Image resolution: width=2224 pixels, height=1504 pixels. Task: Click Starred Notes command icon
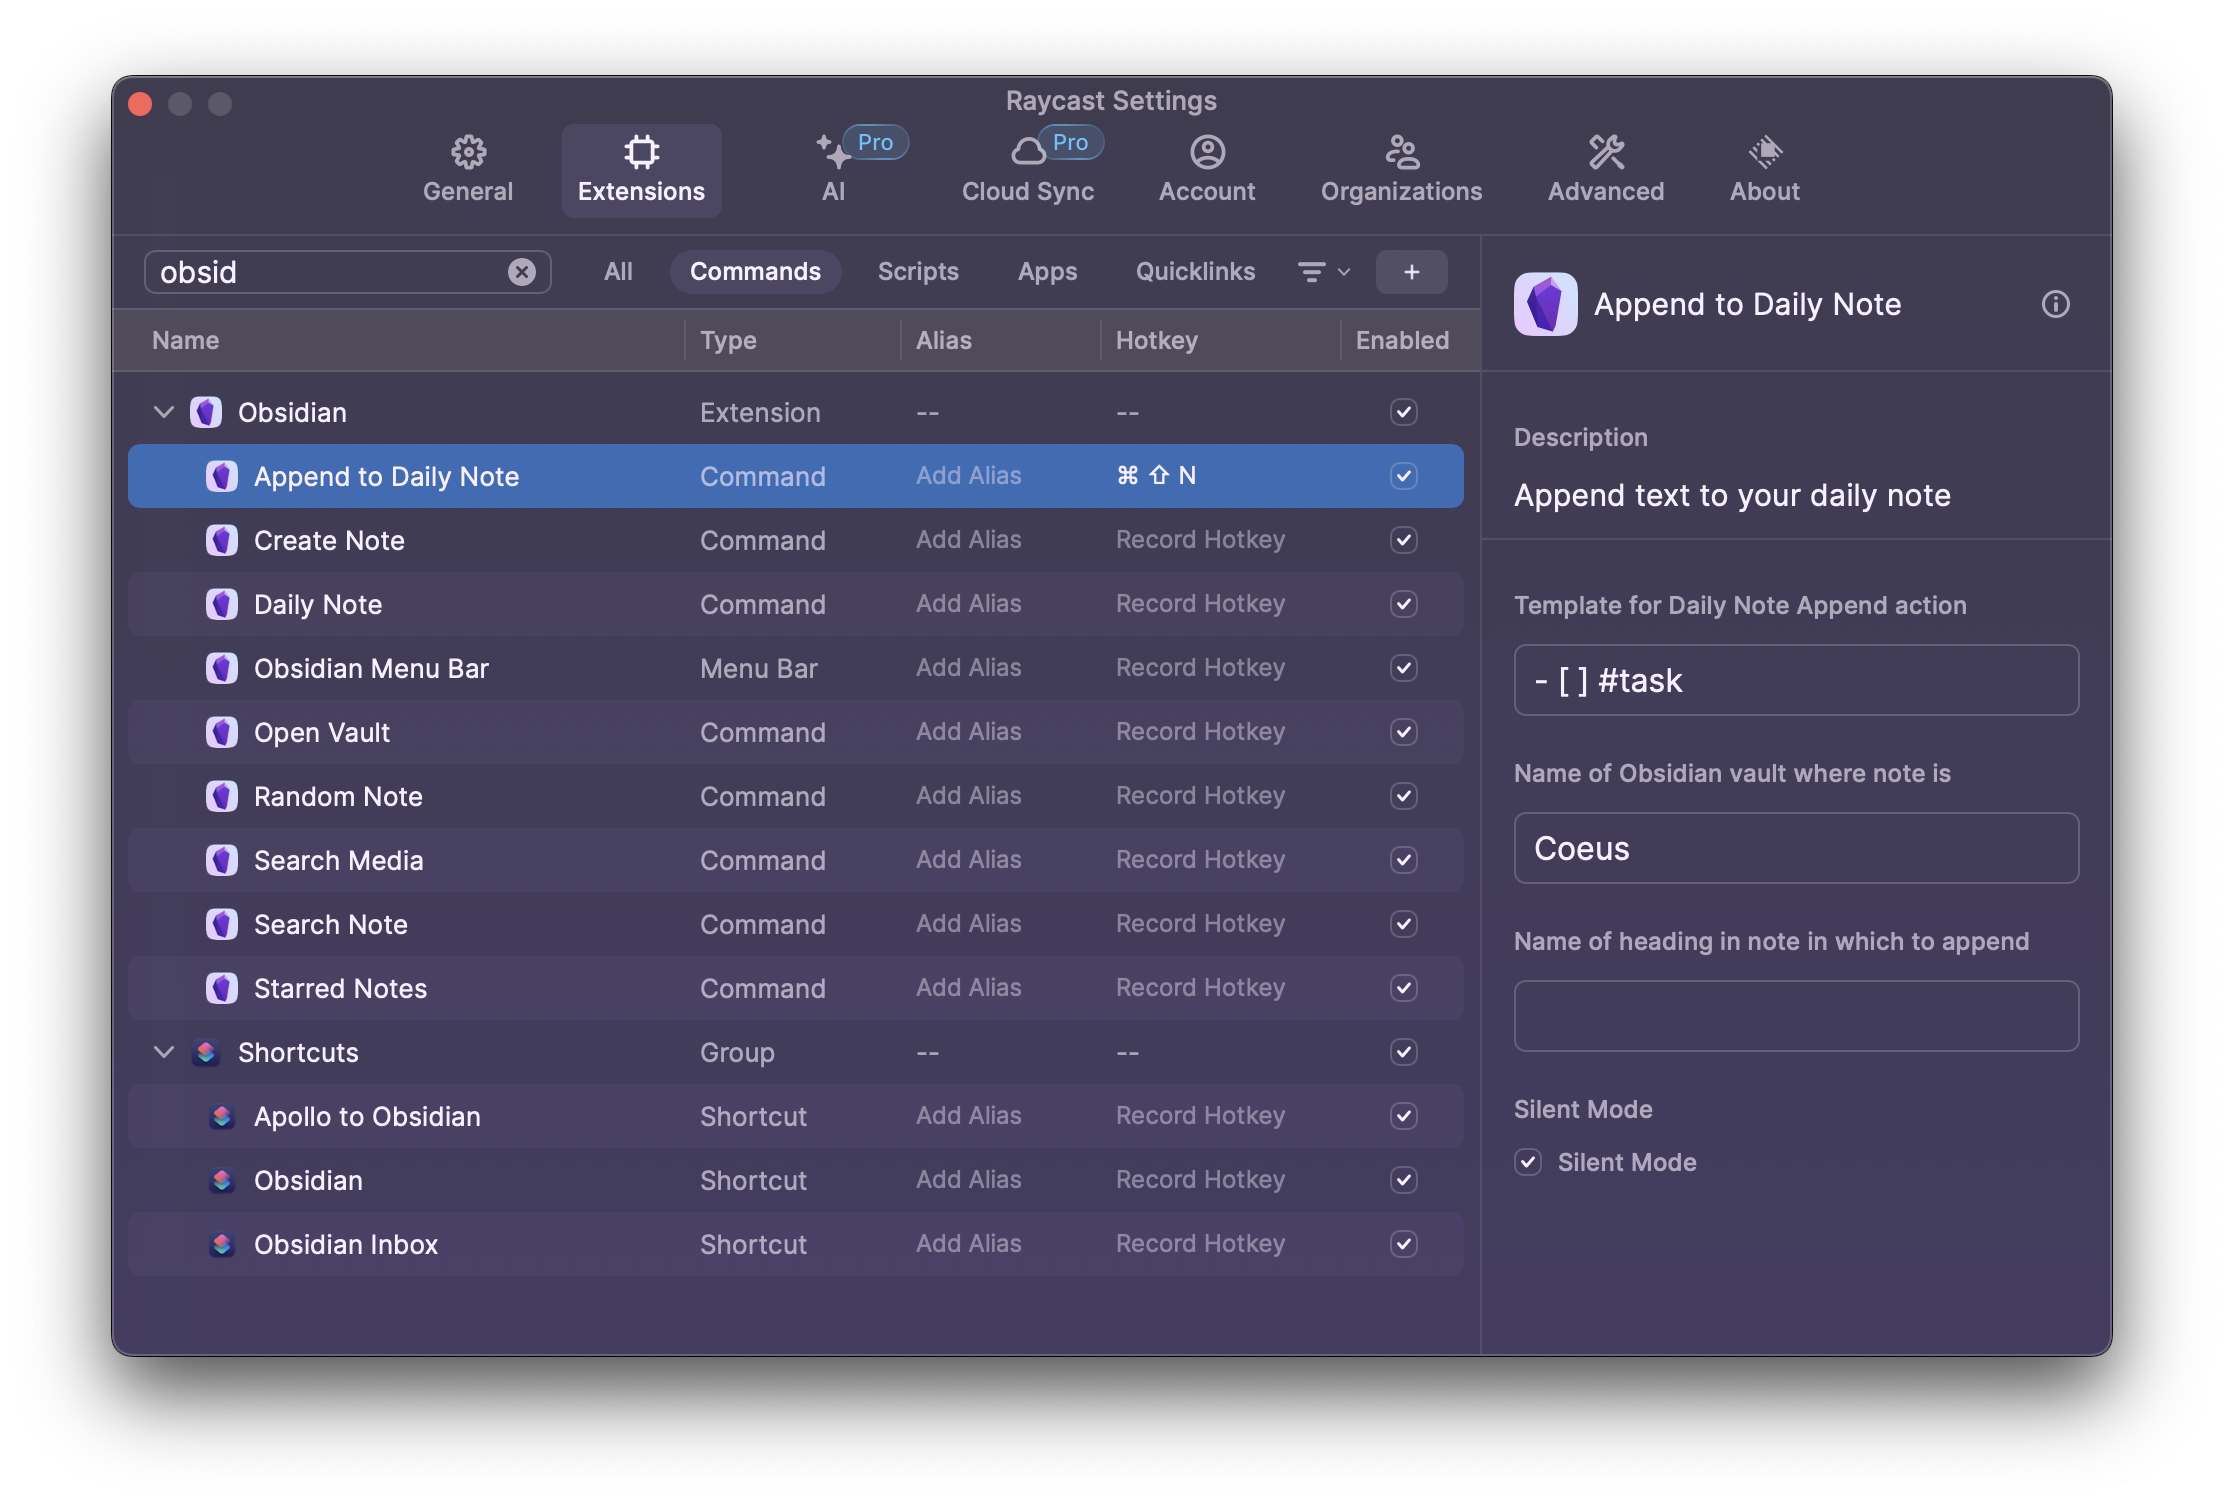pyautogui.click(x=222, y=988)
